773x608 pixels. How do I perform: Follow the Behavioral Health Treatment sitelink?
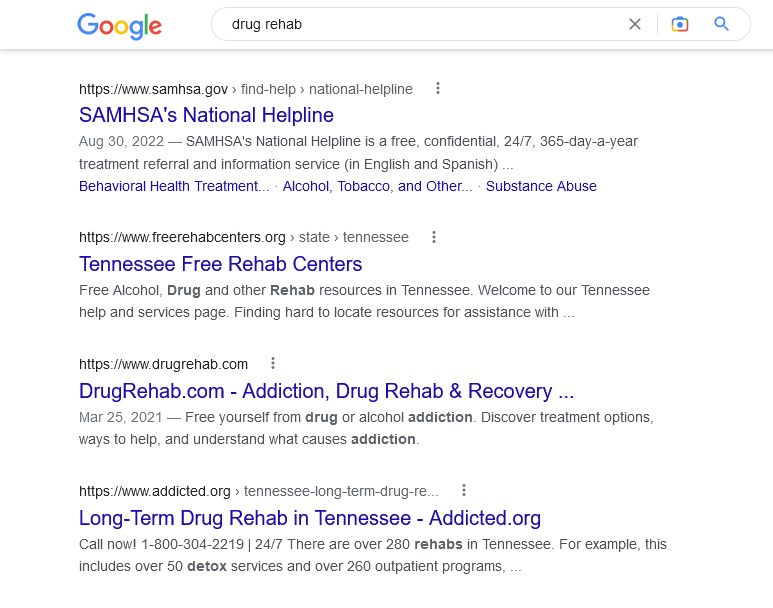(174, 186)
